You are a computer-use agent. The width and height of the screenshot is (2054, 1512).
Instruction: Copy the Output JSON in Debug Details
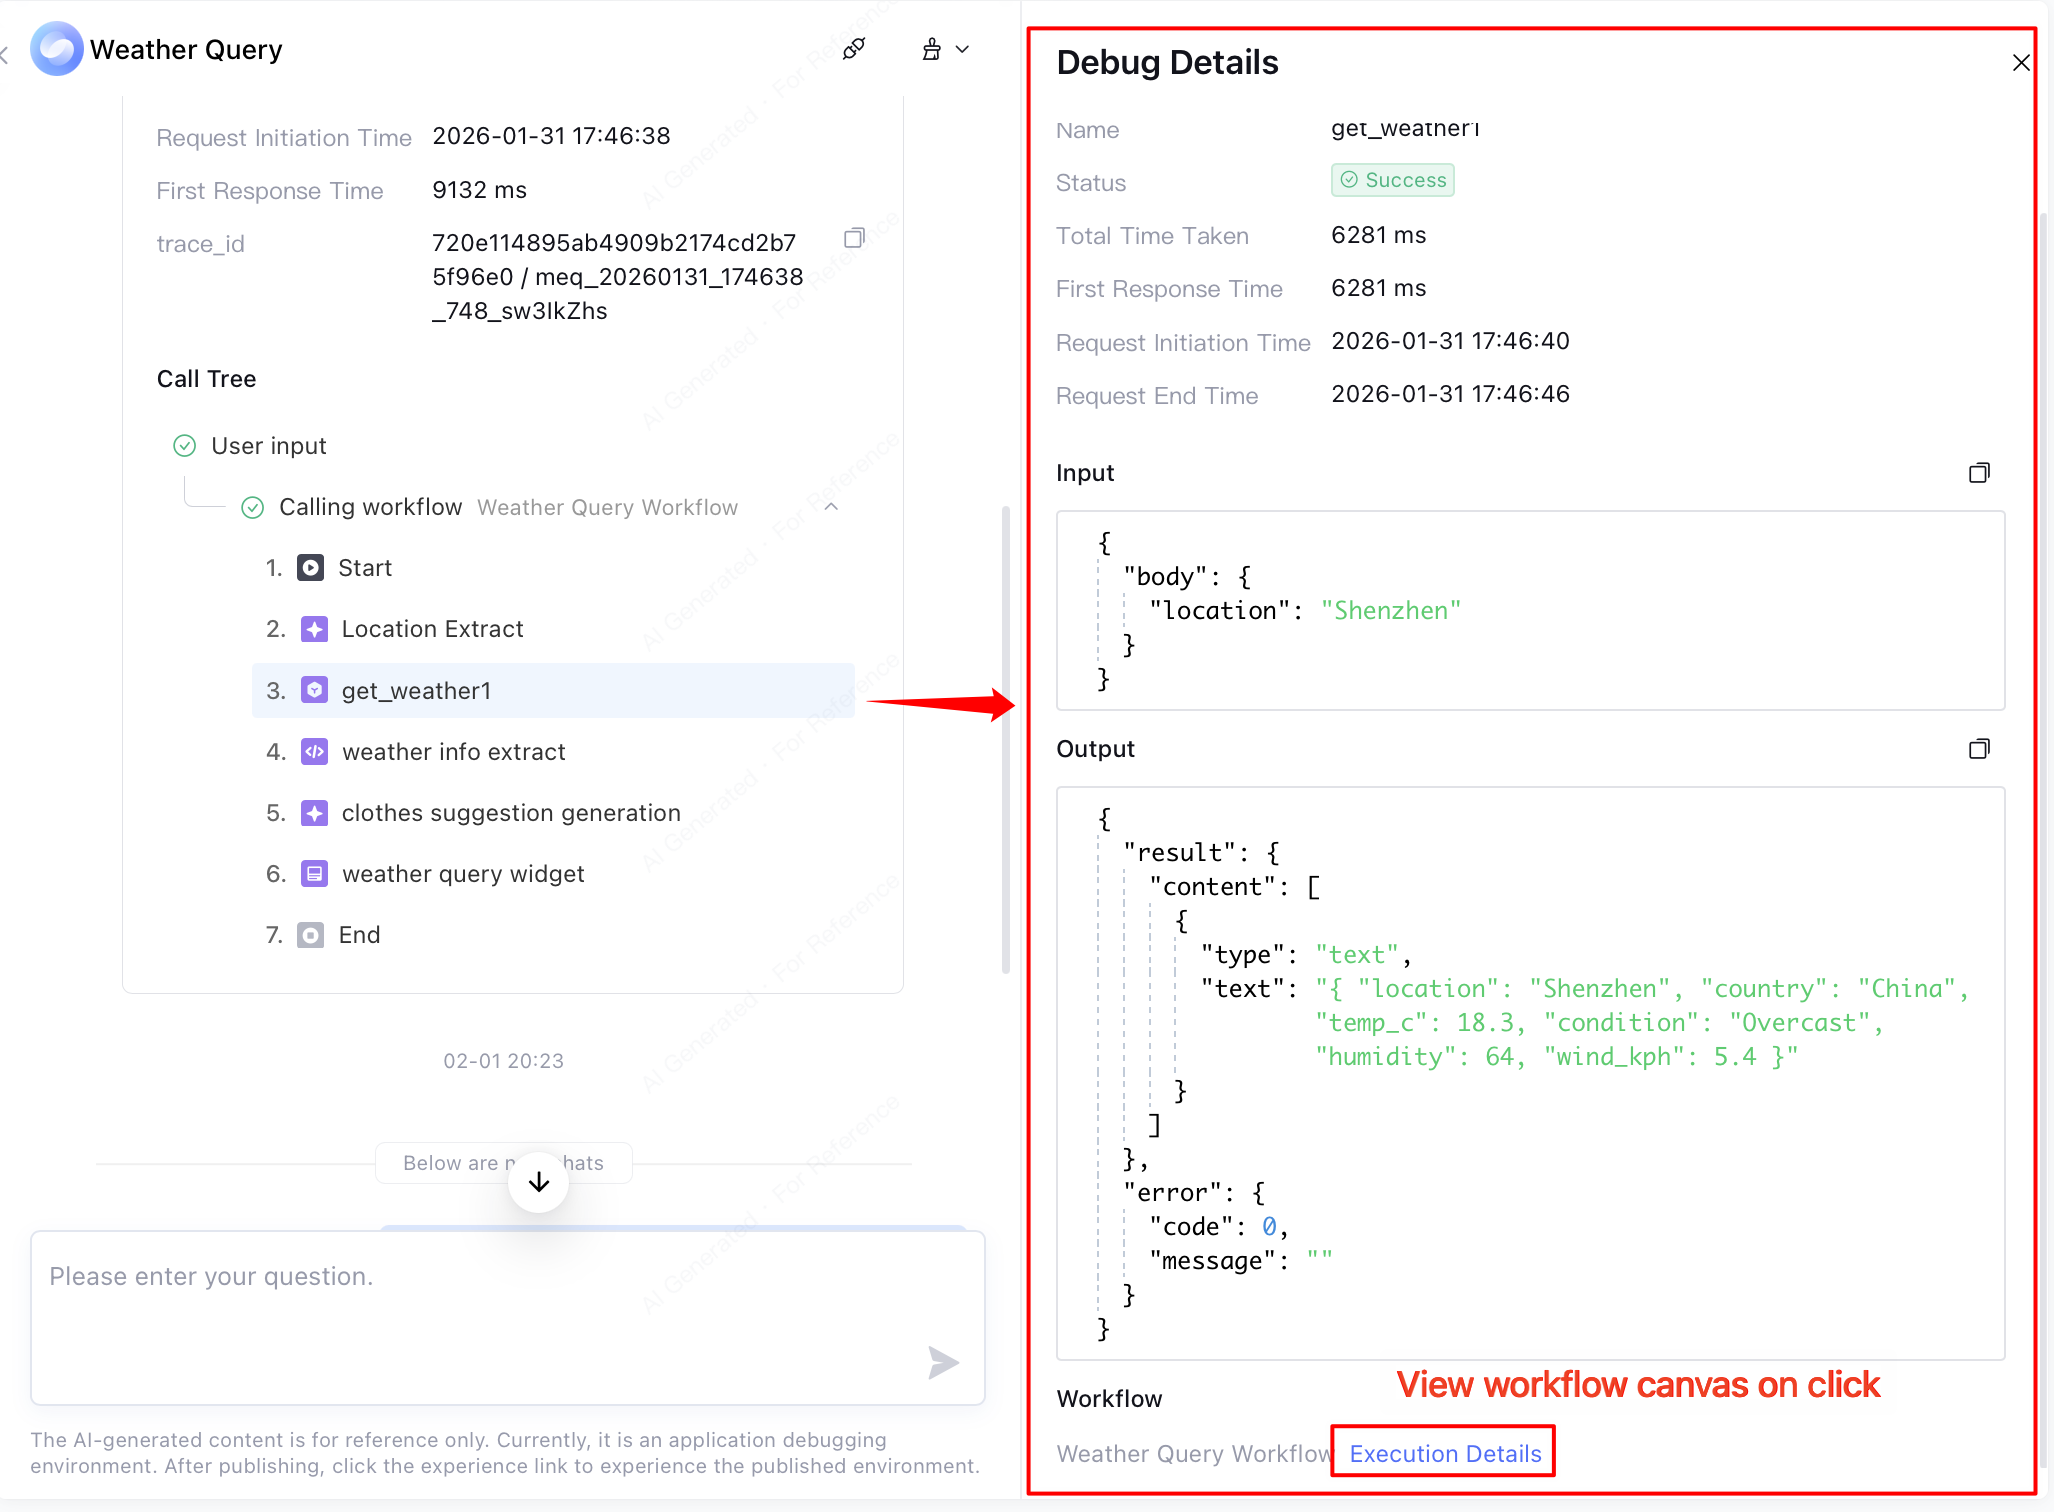[1981, 748]
